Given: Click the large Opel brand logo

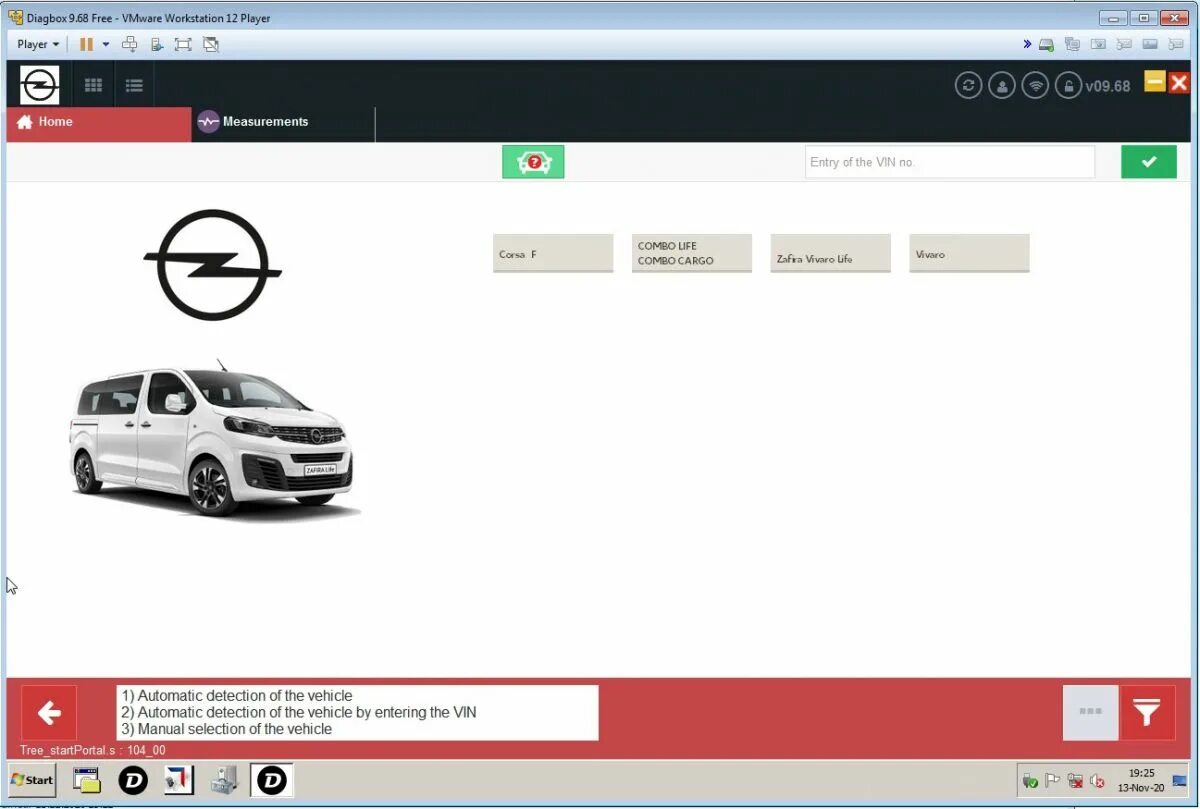Looking at the screenshot, I should (x=212, y=265).
